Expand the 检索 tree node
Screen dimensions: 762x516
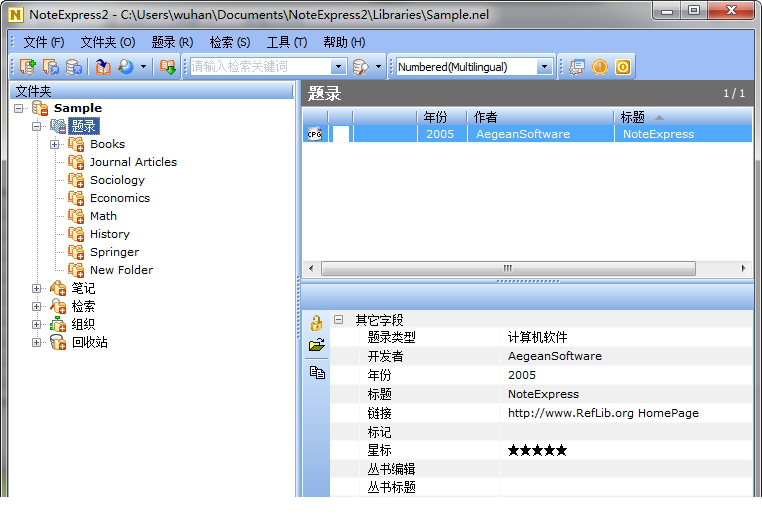(36, 307)
